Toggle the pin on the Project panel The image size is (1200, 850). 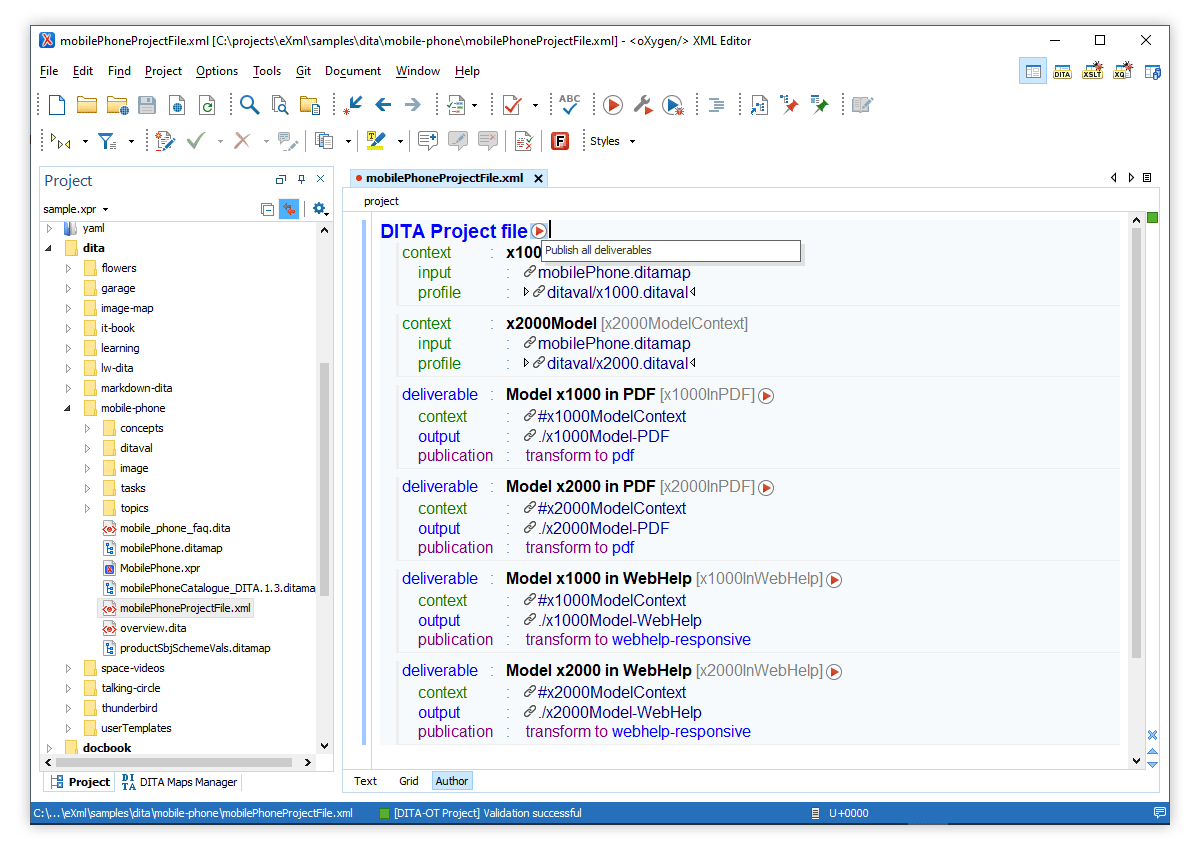click(301, 179)
